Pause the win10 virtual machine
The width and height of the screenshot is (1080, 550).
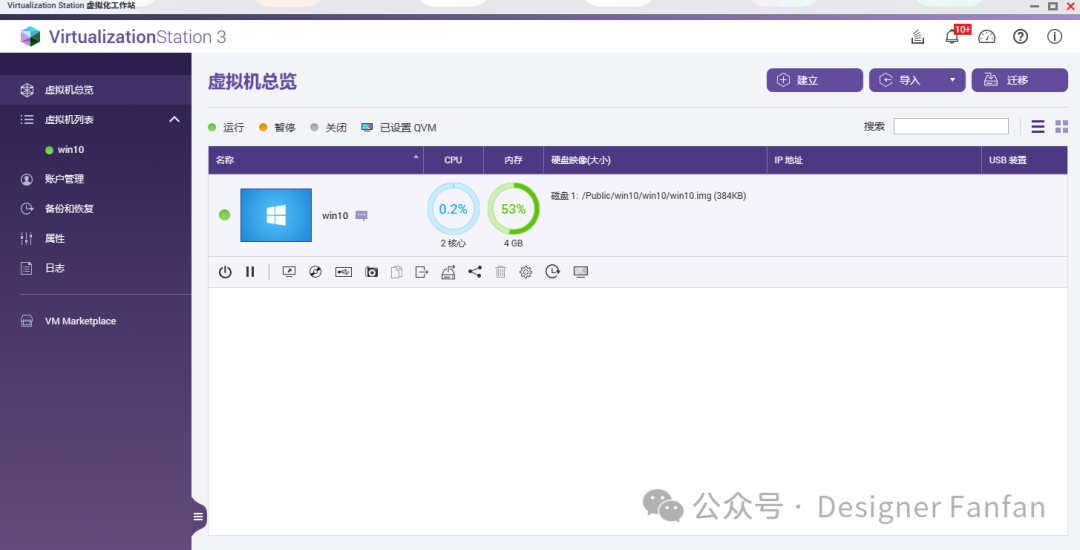pyautogui.click(x=250, y=272)
